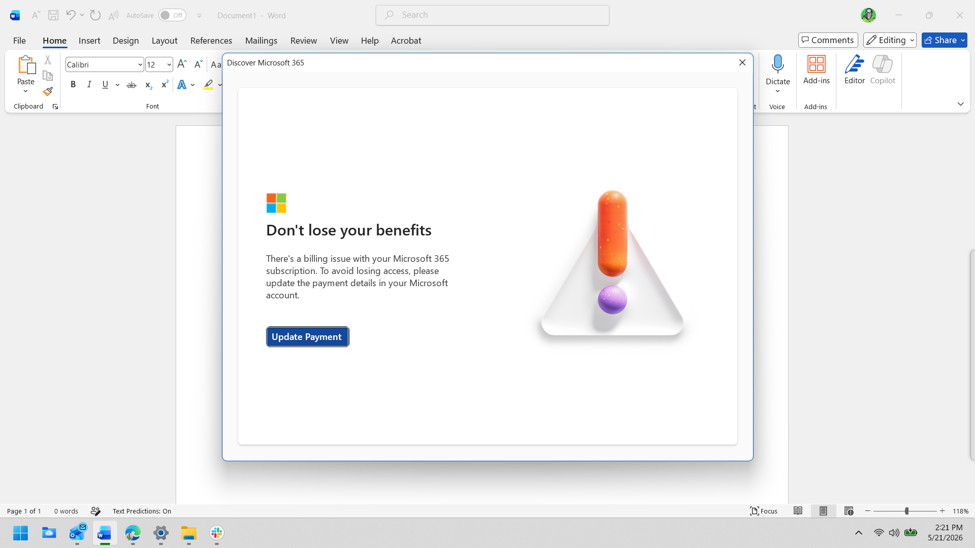Switch to Mailings tab
This screenshot has height=548, width=975.
[261, 40]
